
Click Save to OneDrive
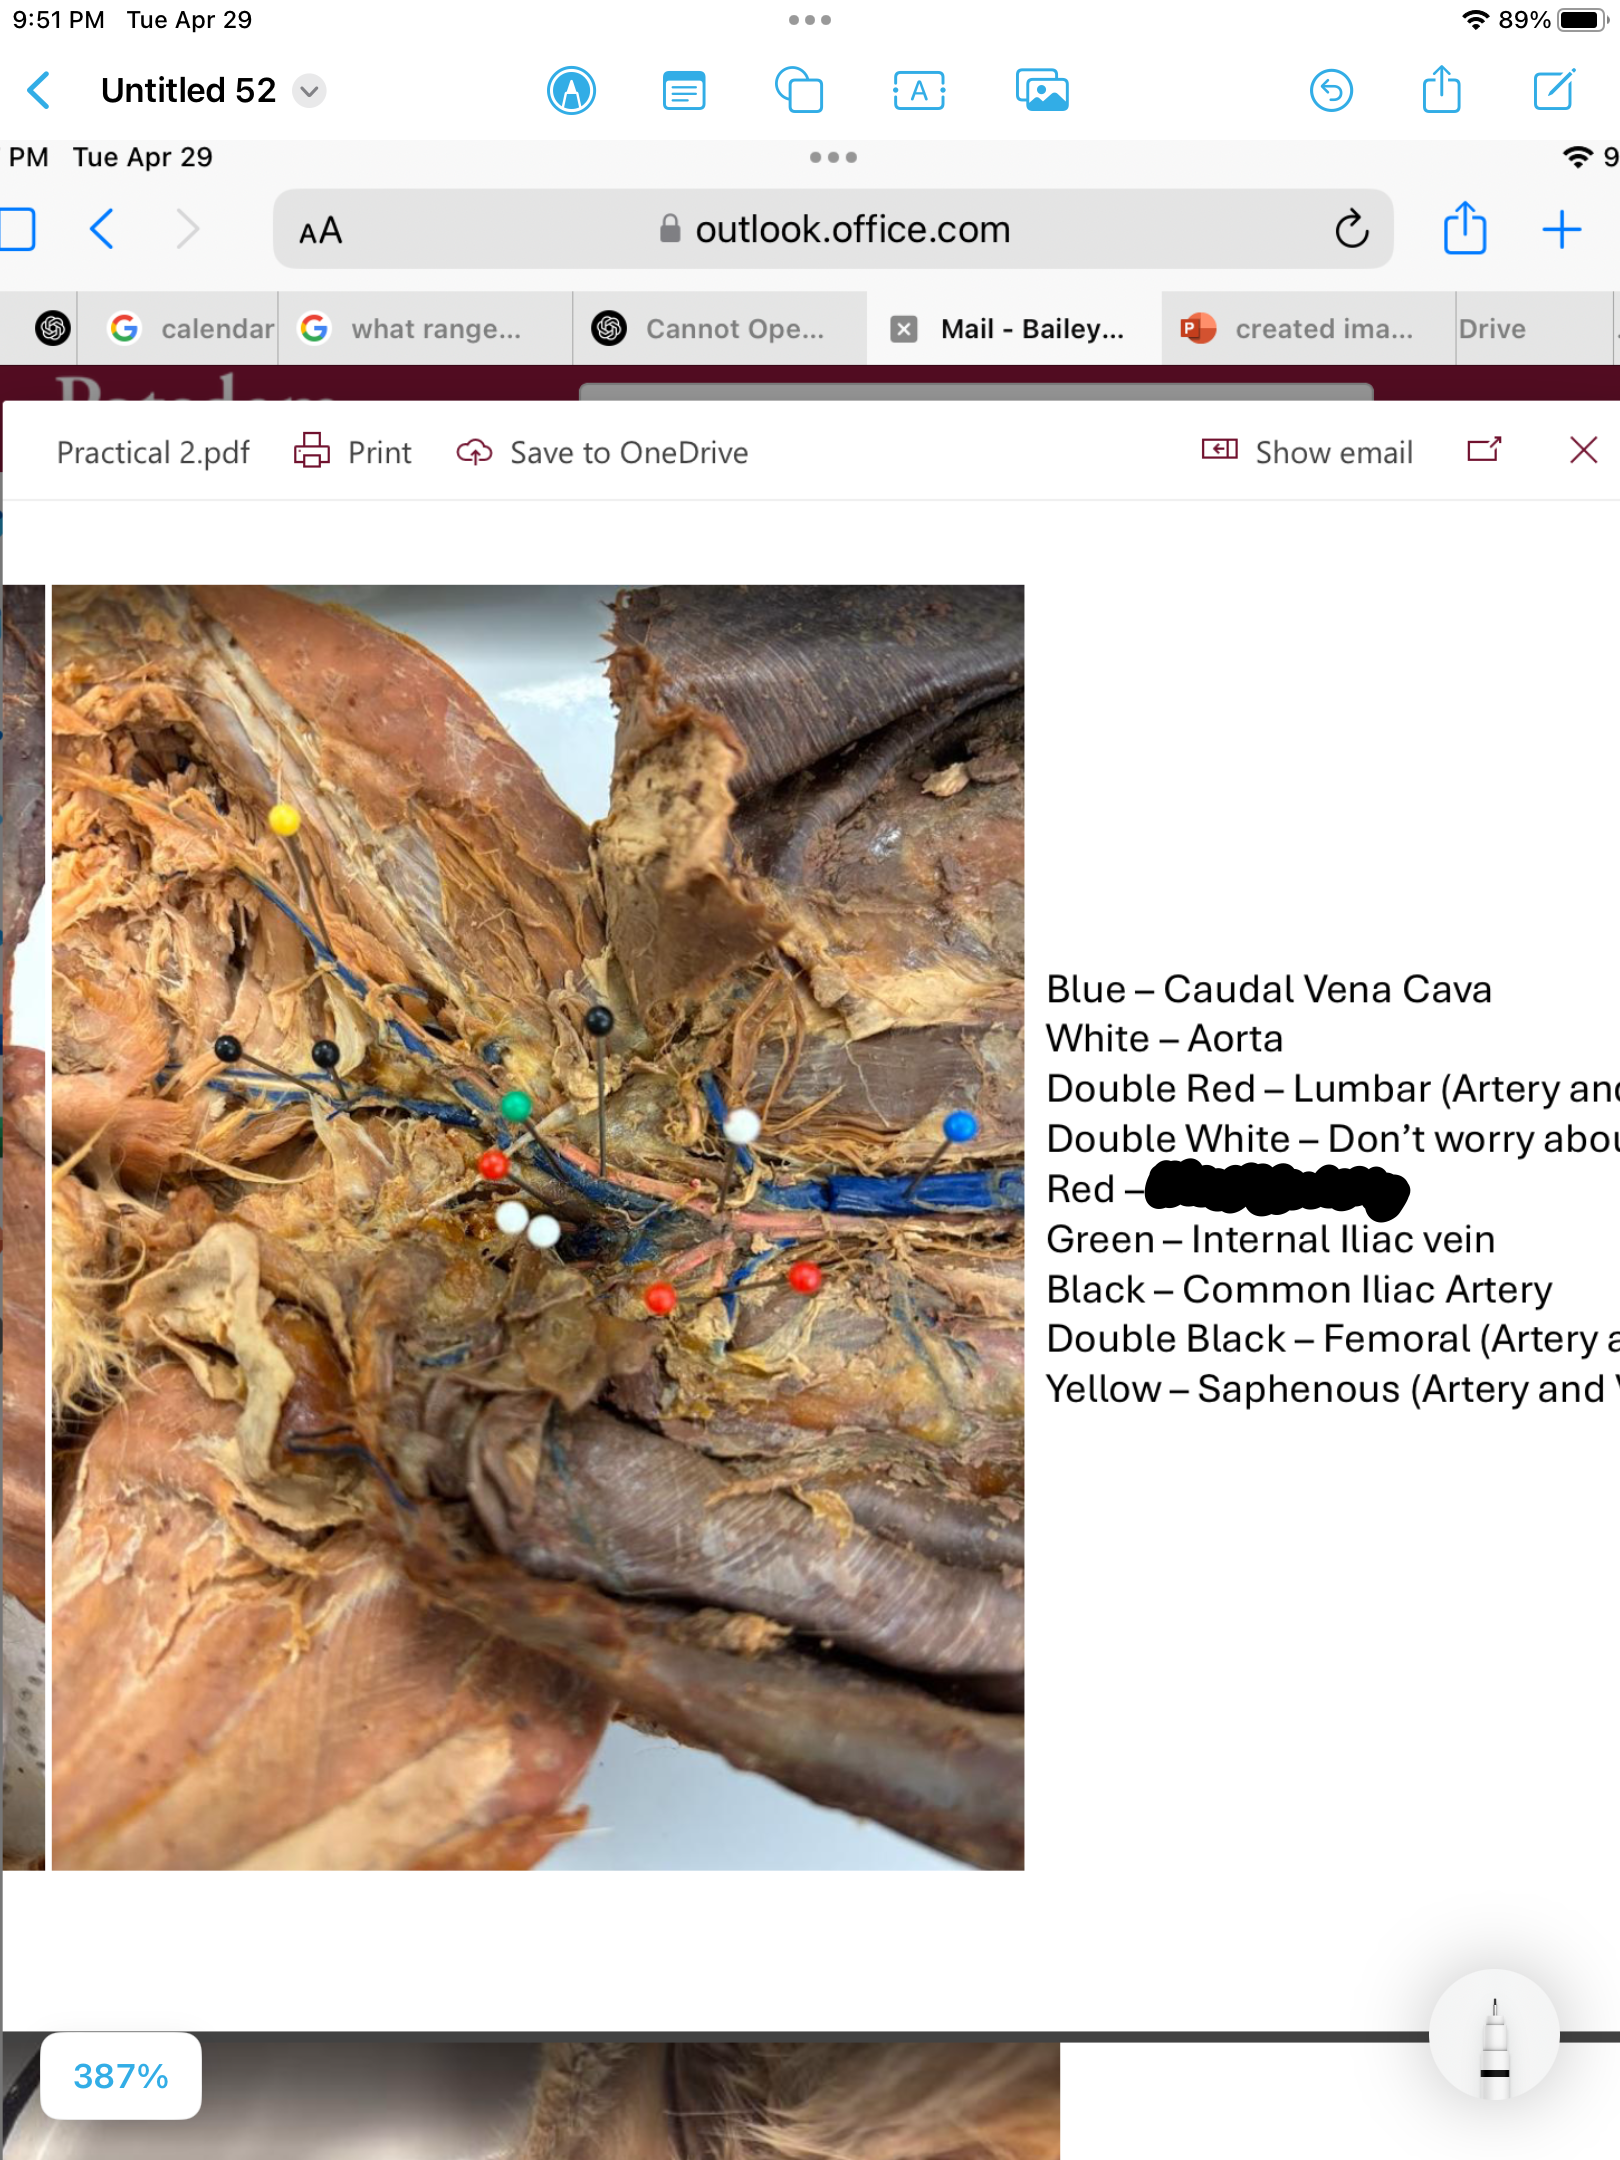click(603, 452)
